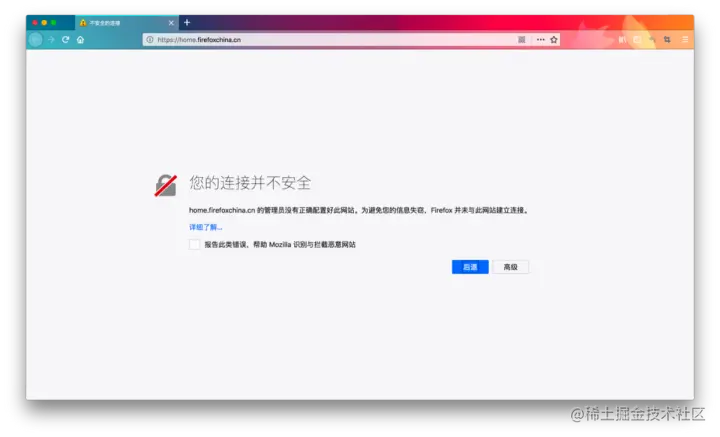Select the tab with warning icon
Screen dimensions: 720x437
[x=127, y=23]
